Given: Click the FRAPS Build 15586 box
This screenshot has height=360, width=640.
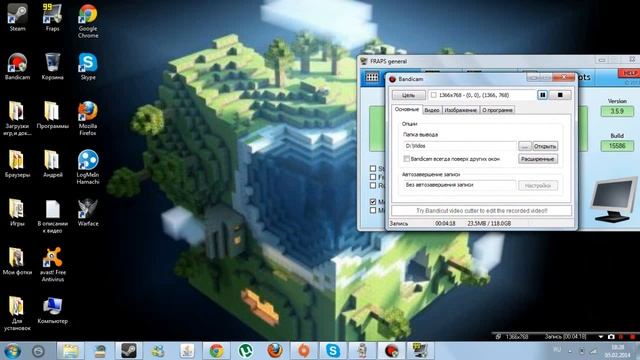Looking at the screenshot, I should coord(617,146).
